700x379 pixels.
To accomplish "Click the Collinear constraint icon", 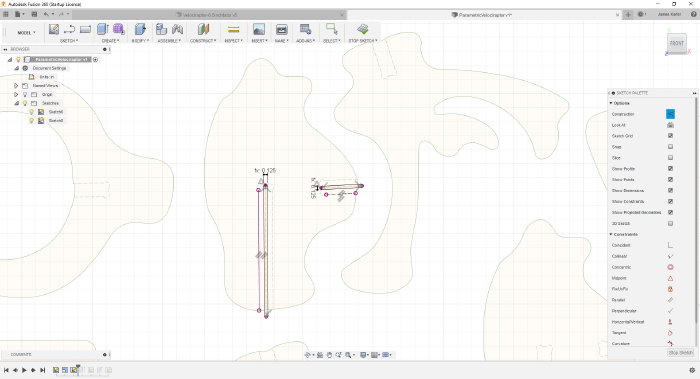I will pos(670,256).
